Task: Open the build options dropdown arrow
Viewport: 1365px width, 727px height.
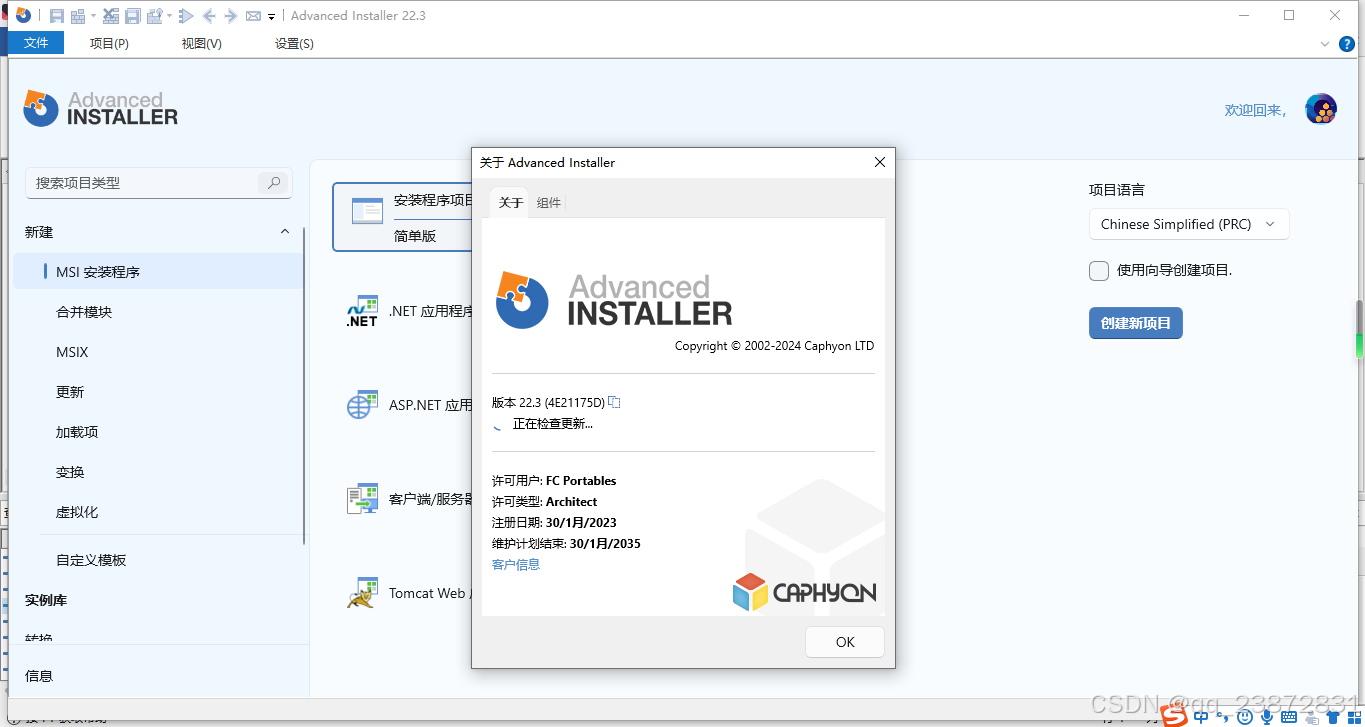Action: click(169, 17)
